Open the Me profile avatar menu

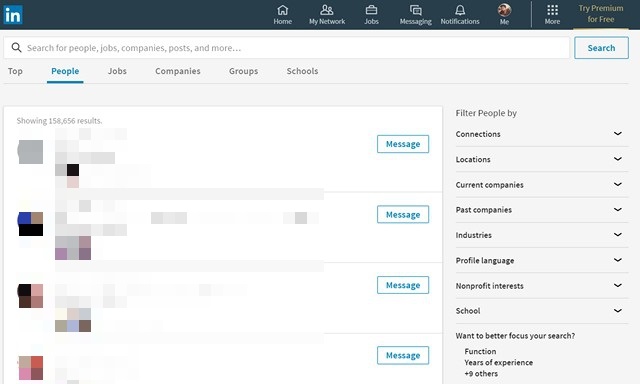(504, 10)
